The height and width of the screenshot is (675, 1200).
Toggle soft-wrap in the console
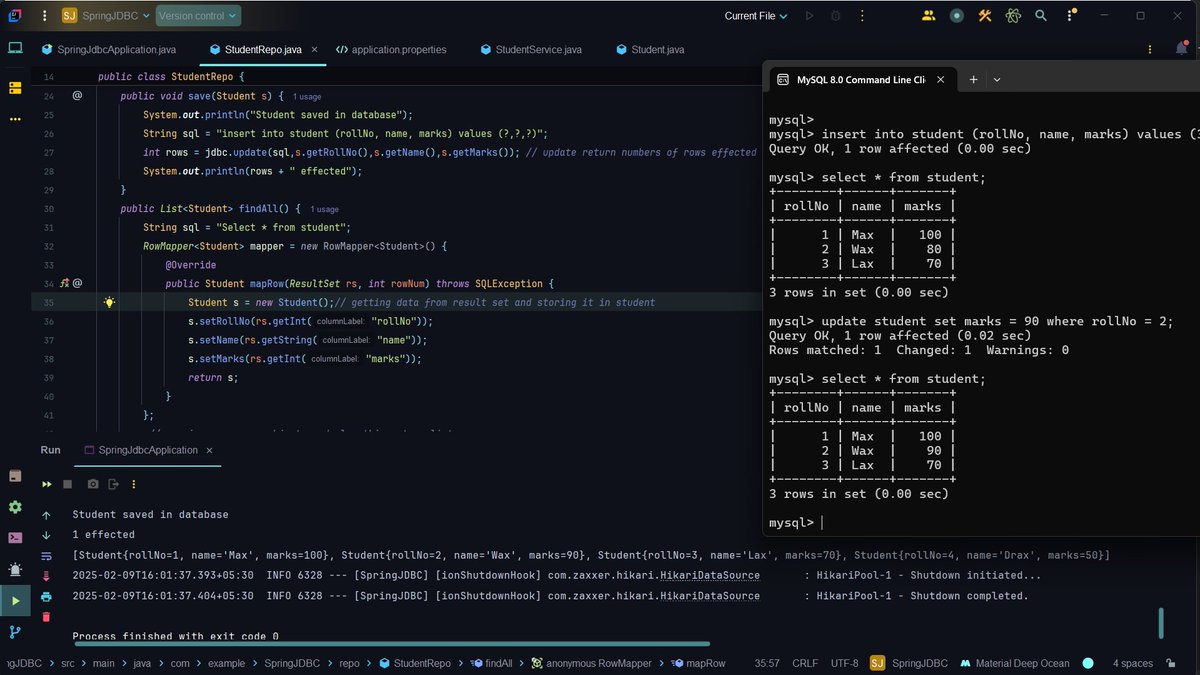(46, 556)
